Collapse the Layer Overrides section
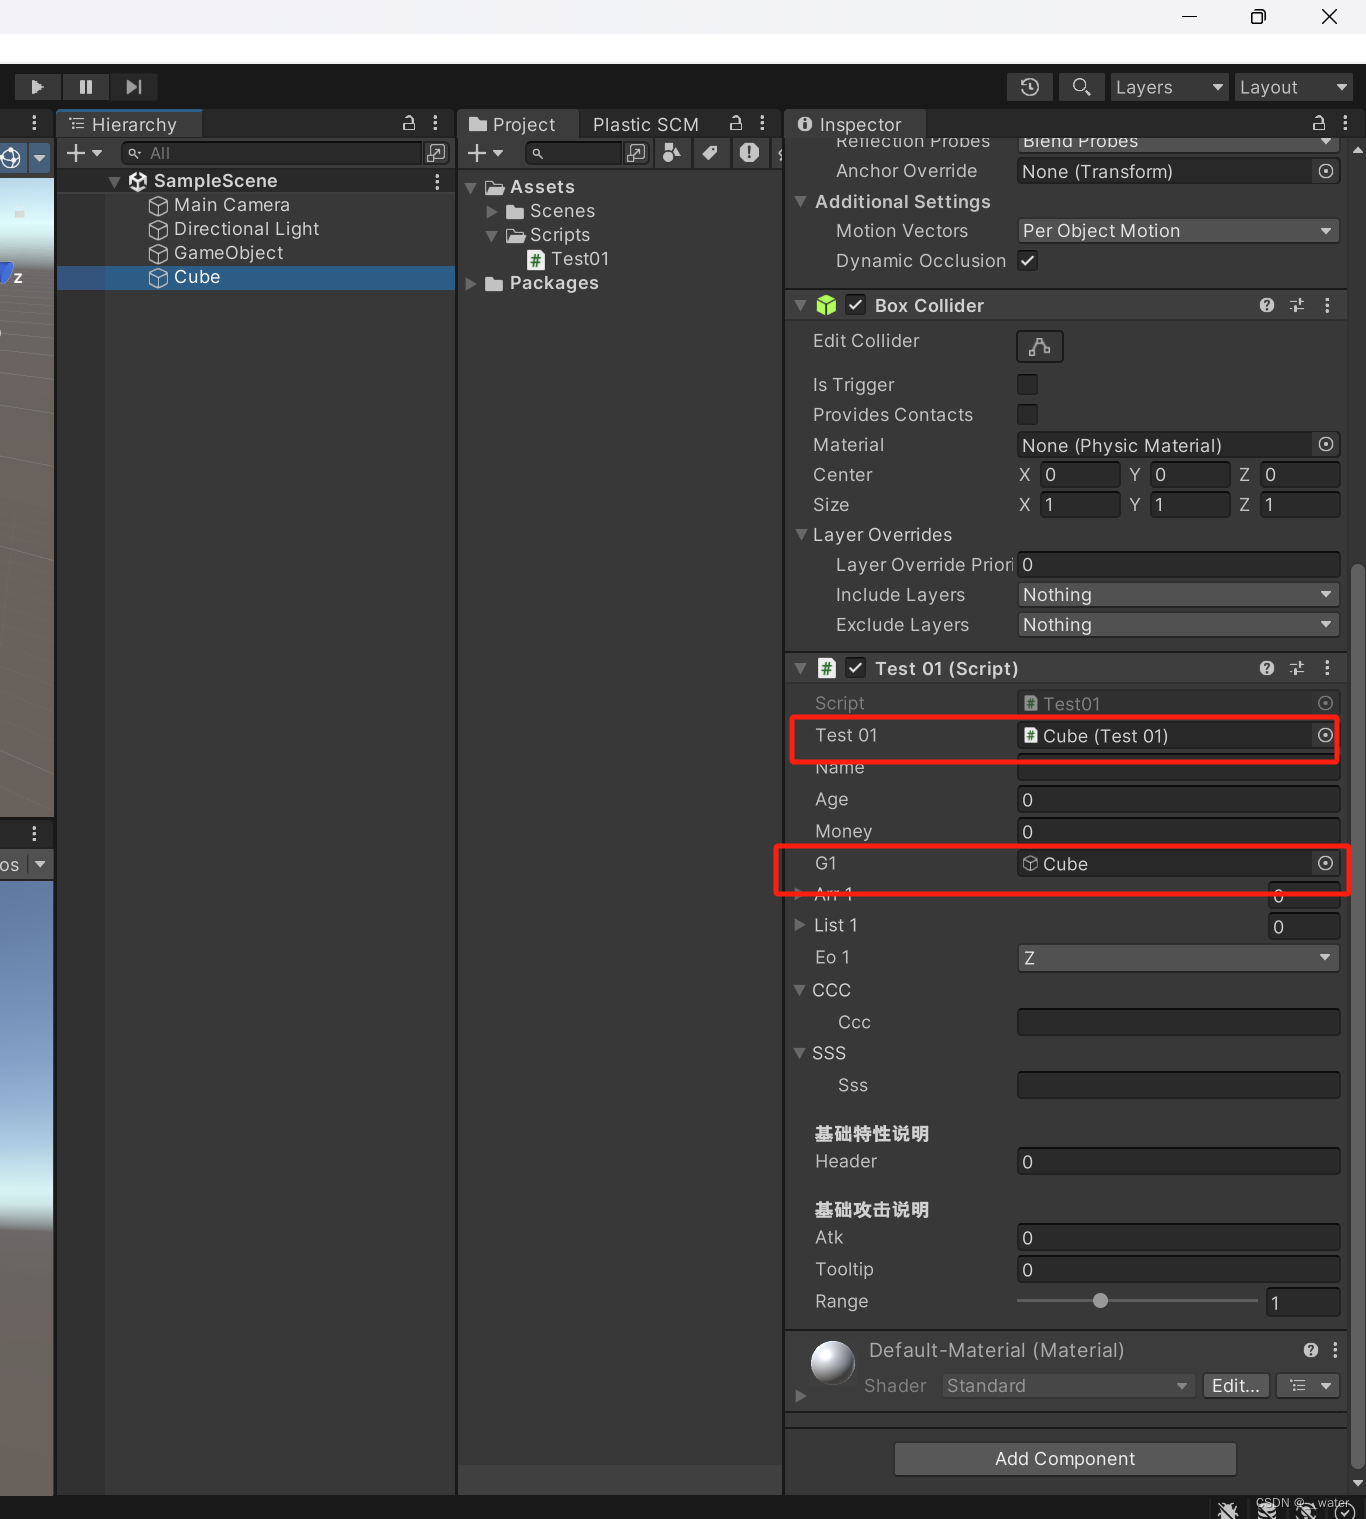The image size is (1366, 1519). coord(801,535)
